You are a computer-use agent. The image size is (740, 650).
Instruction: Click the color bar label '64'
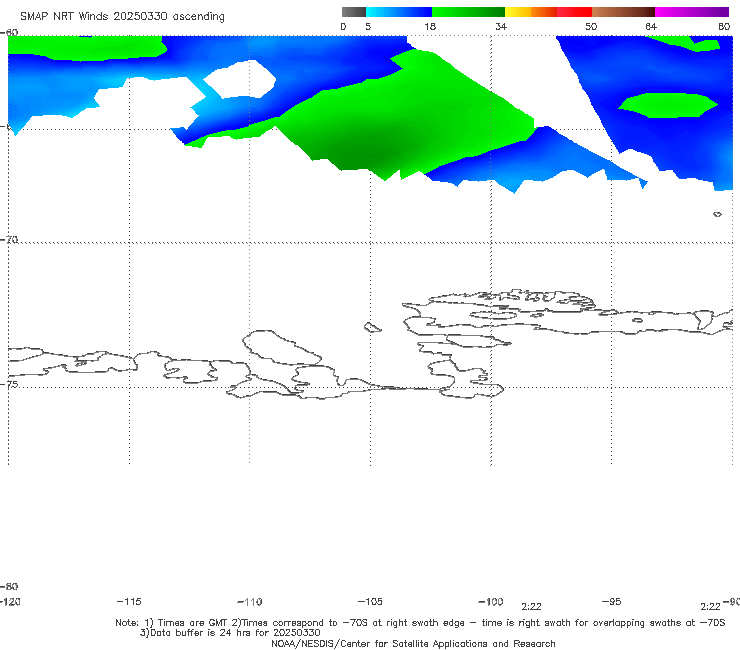[x=651, y=26]
